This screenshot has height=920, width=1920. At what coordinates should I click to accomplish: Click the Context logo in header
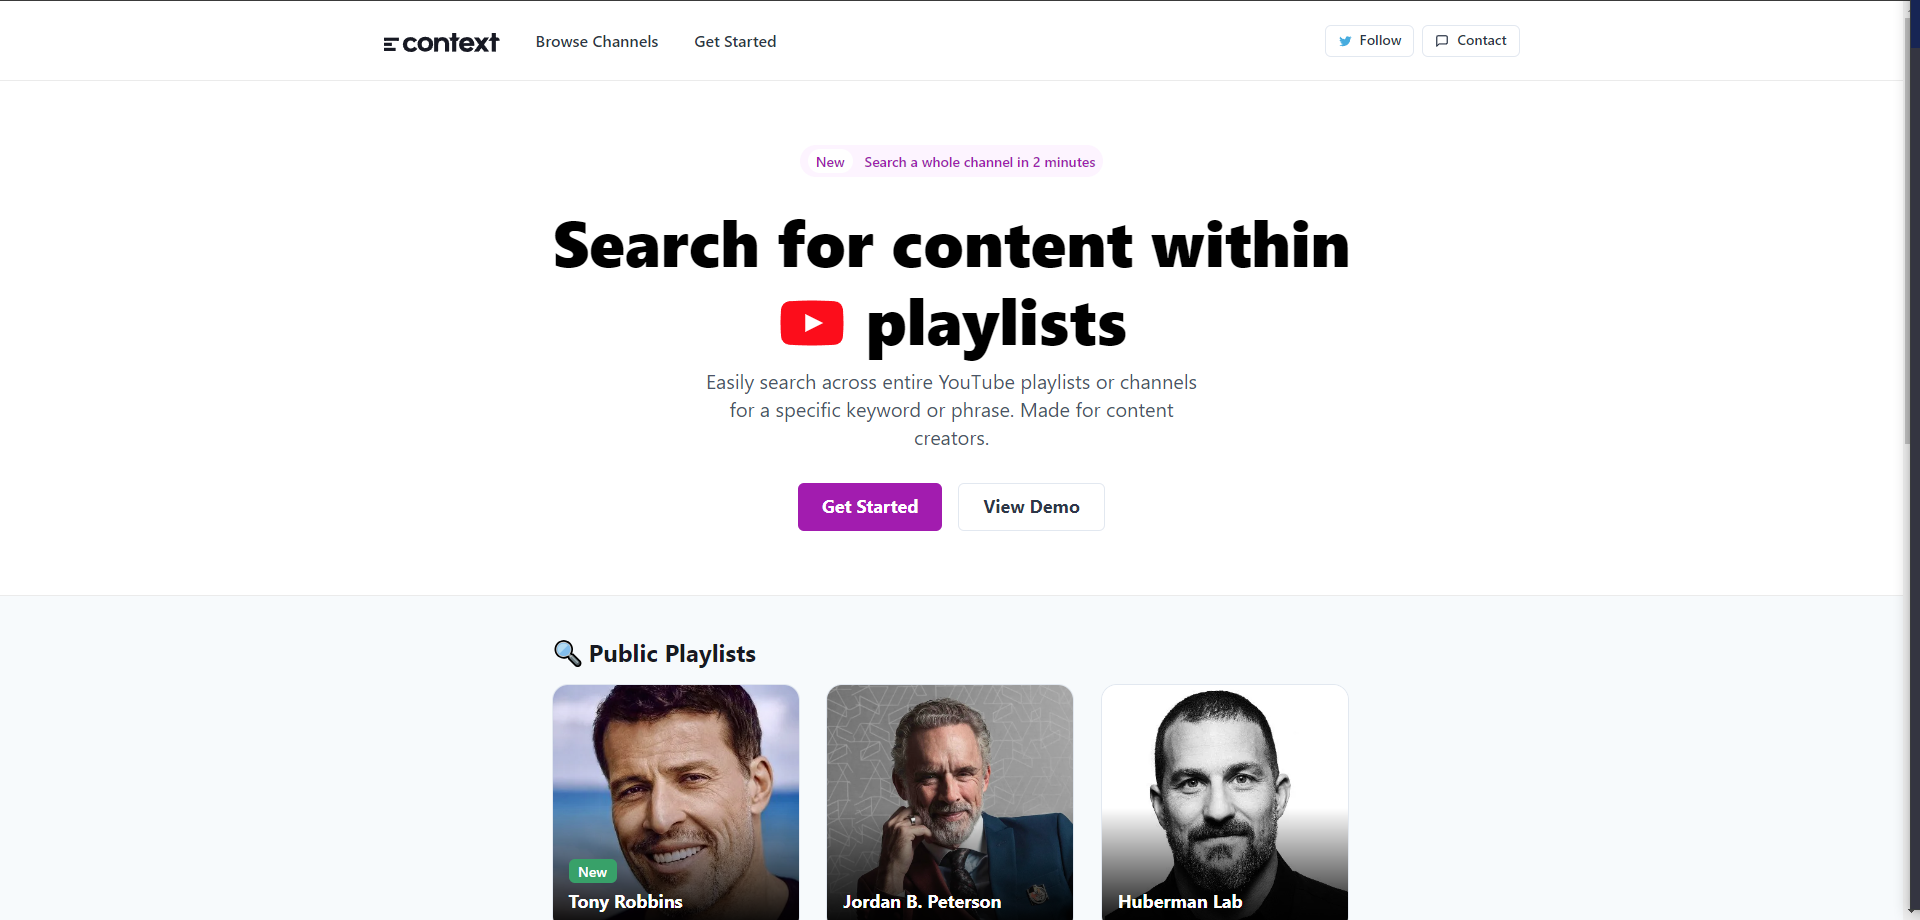click(x=441, y=42)
